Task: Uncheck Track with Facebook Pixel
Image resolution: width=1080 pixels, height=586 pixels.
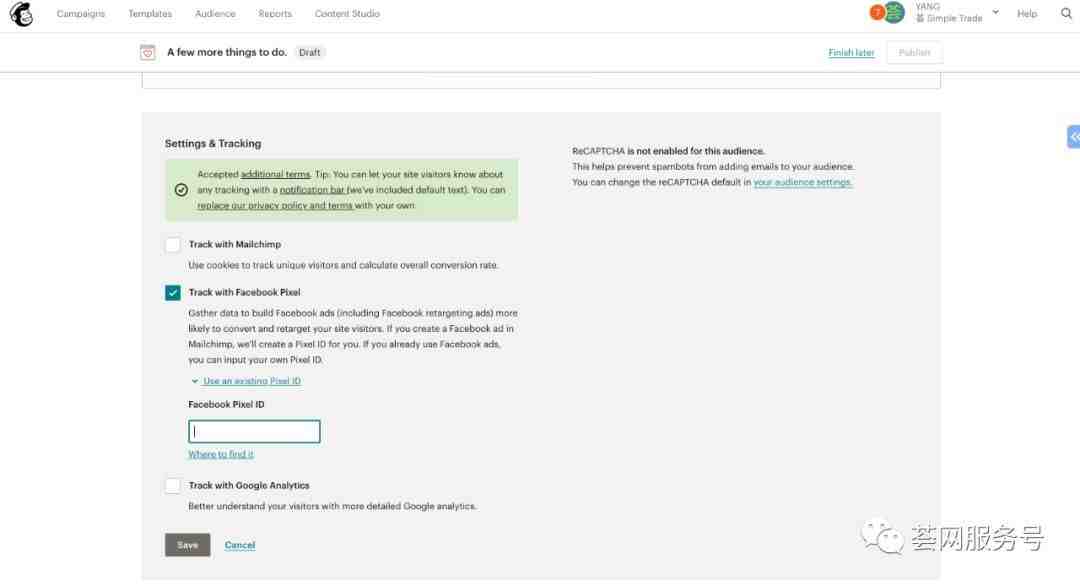Action: pos(173,293)
